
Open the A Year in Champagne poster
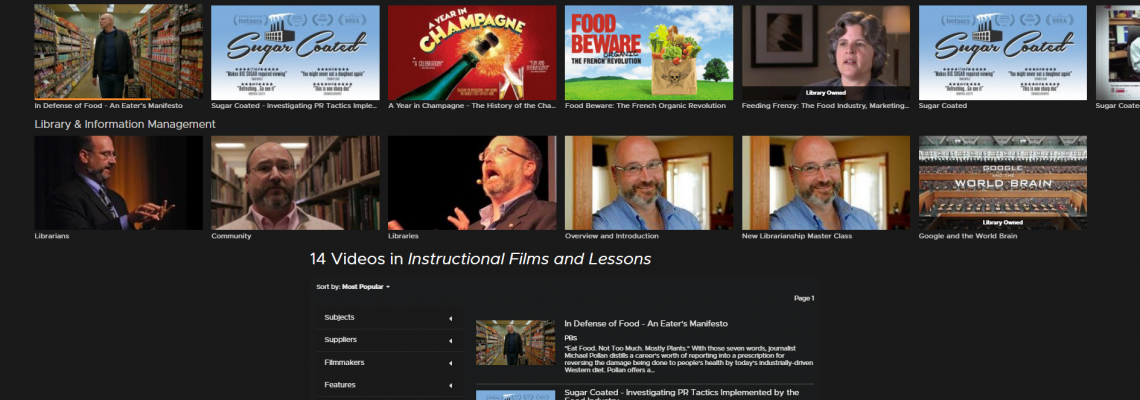[472, 52]
